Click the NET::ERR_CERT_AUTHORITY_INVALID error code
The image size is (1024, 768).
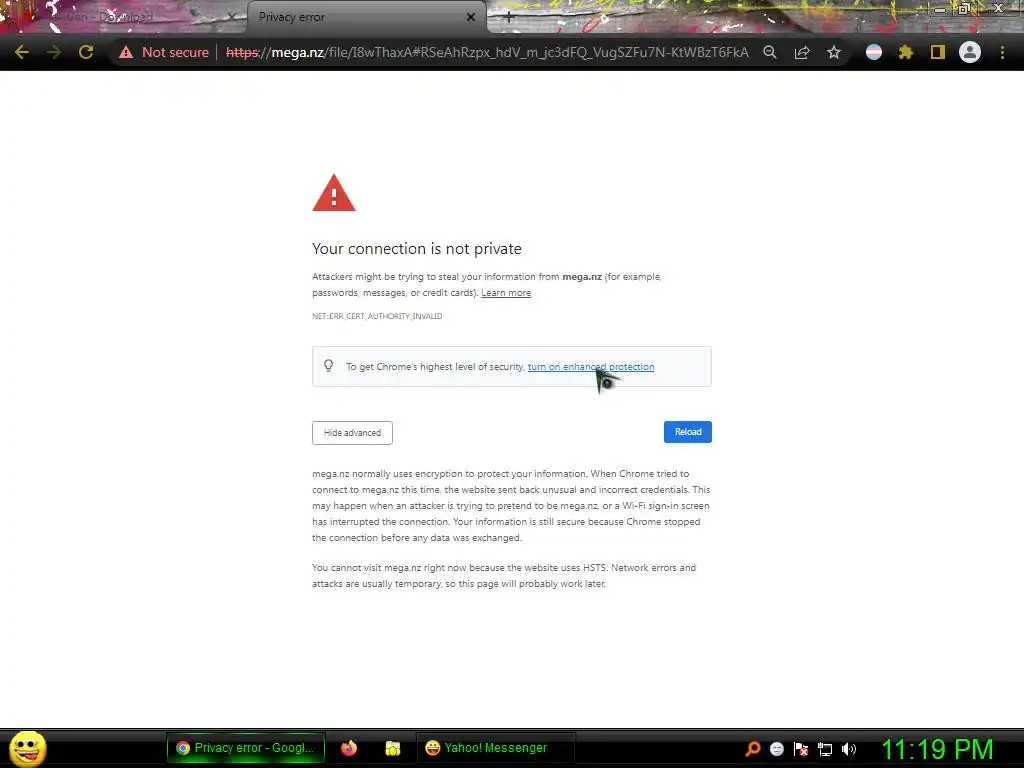pos(377,316)
